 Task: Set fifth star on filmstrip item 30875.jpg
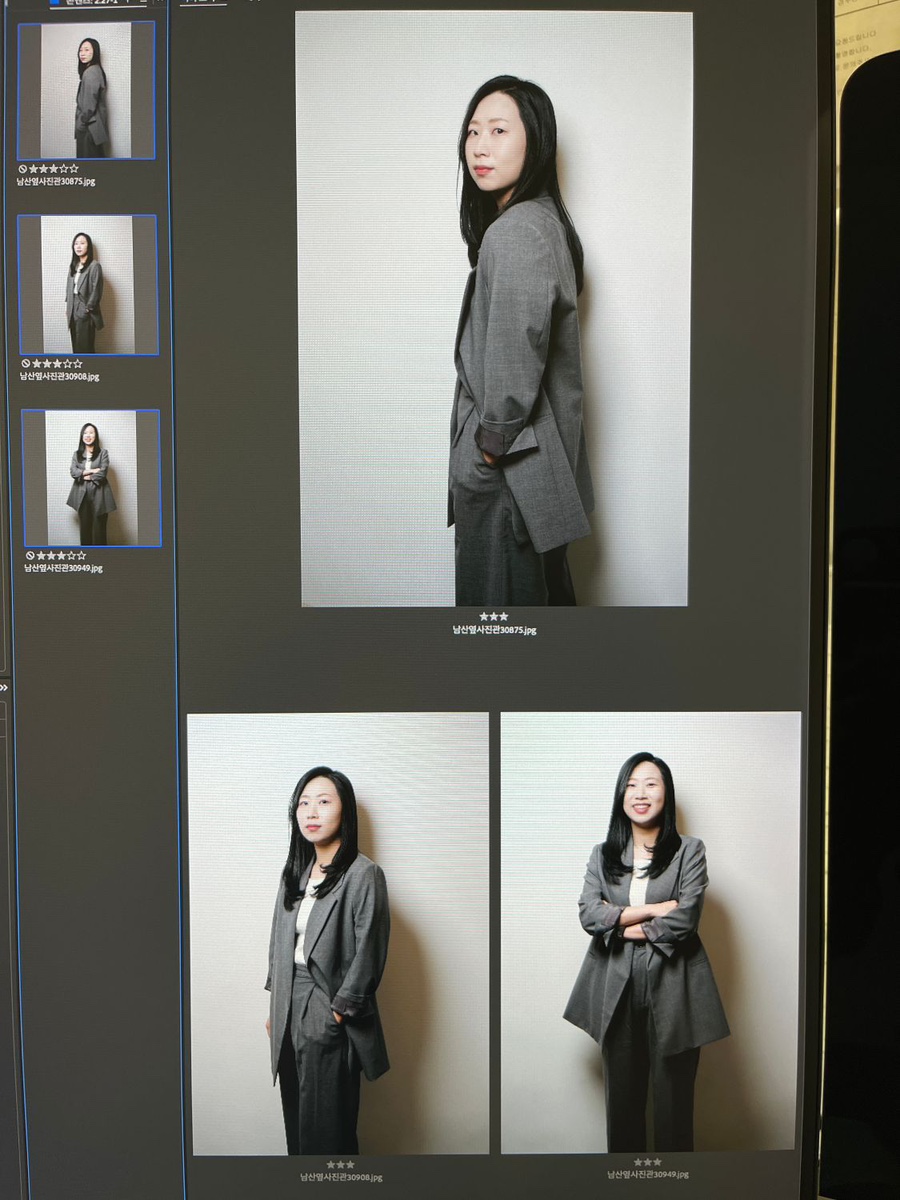pyautogui.click(x=74, y=169)
